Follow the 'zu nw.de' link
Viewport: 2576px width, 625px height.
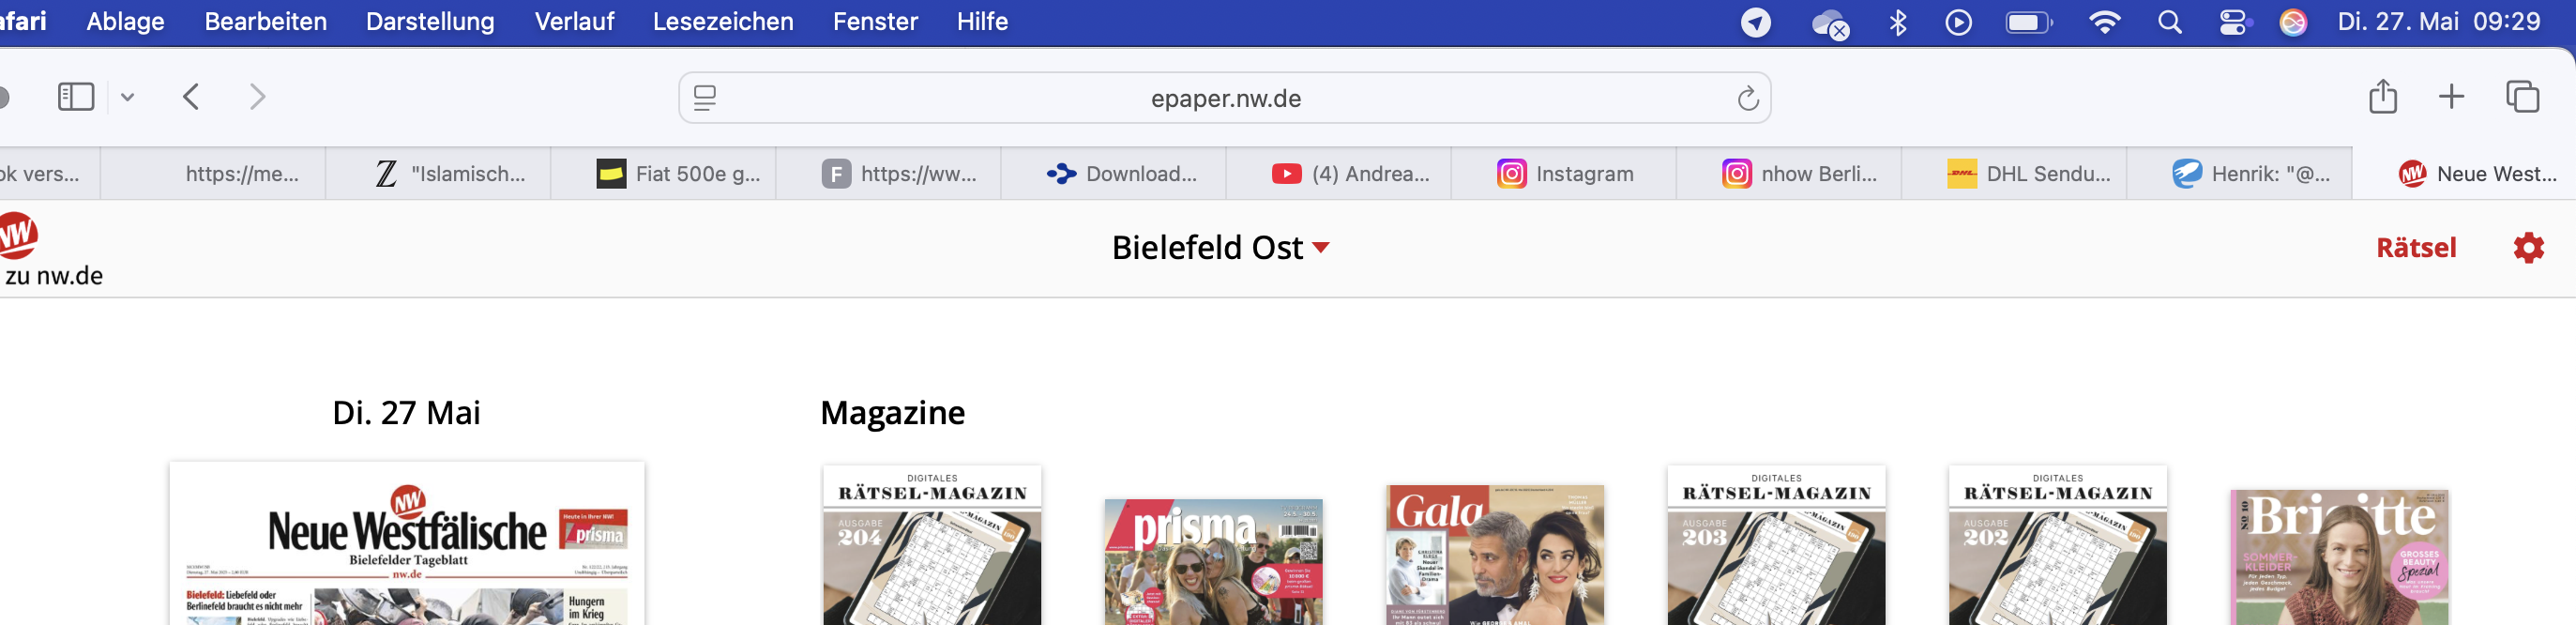click(x=54, y=276)
